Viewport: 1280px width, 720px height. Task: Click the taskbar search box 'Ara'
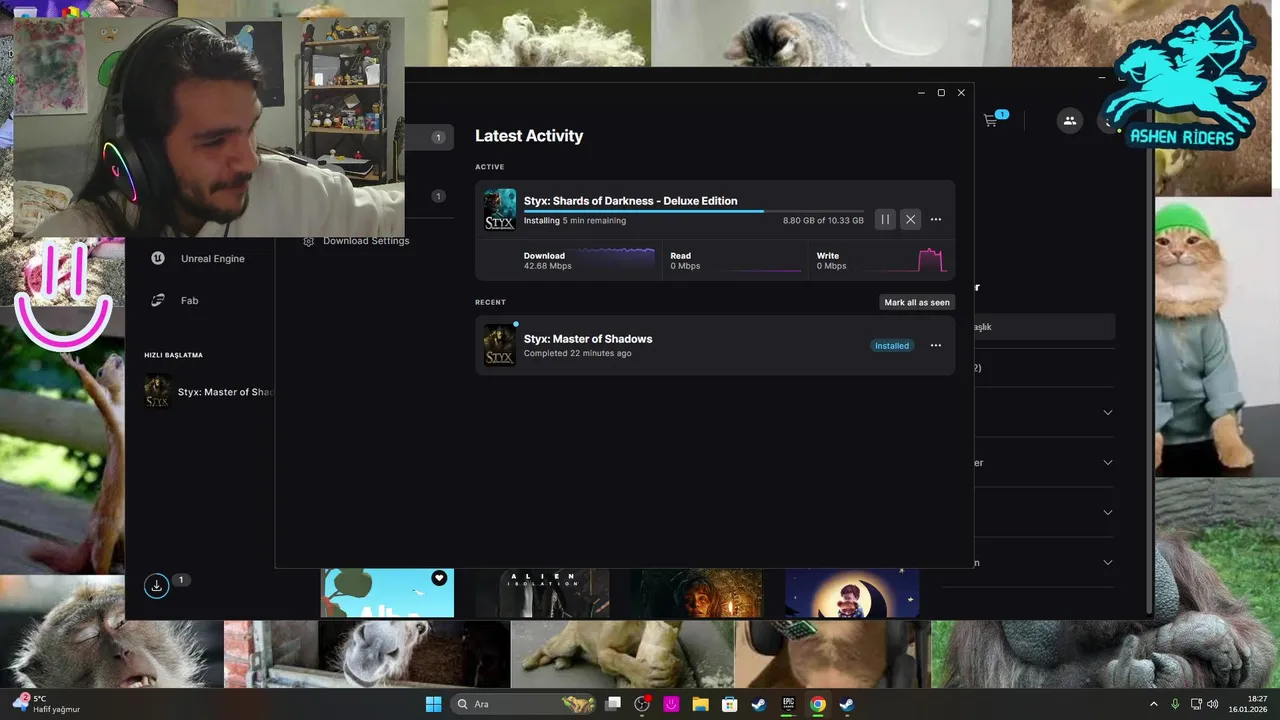click(x=522, y=704)
